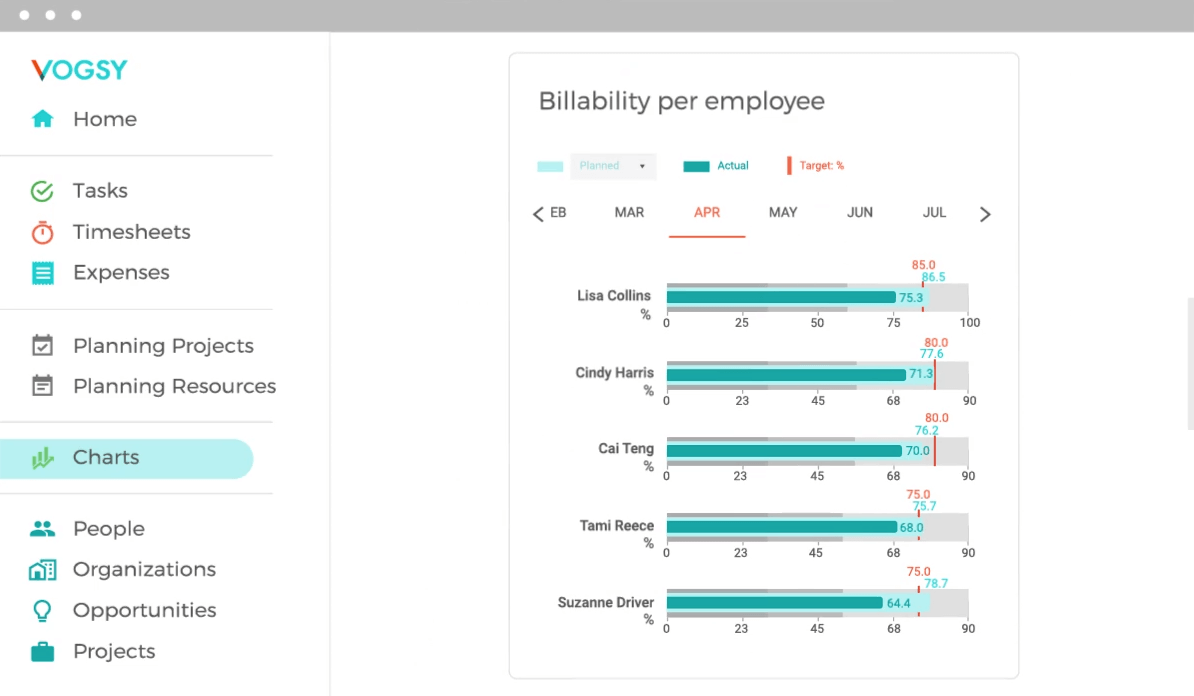
Task: Click the right chevron to view later months
Action: (x=985, y=214)
